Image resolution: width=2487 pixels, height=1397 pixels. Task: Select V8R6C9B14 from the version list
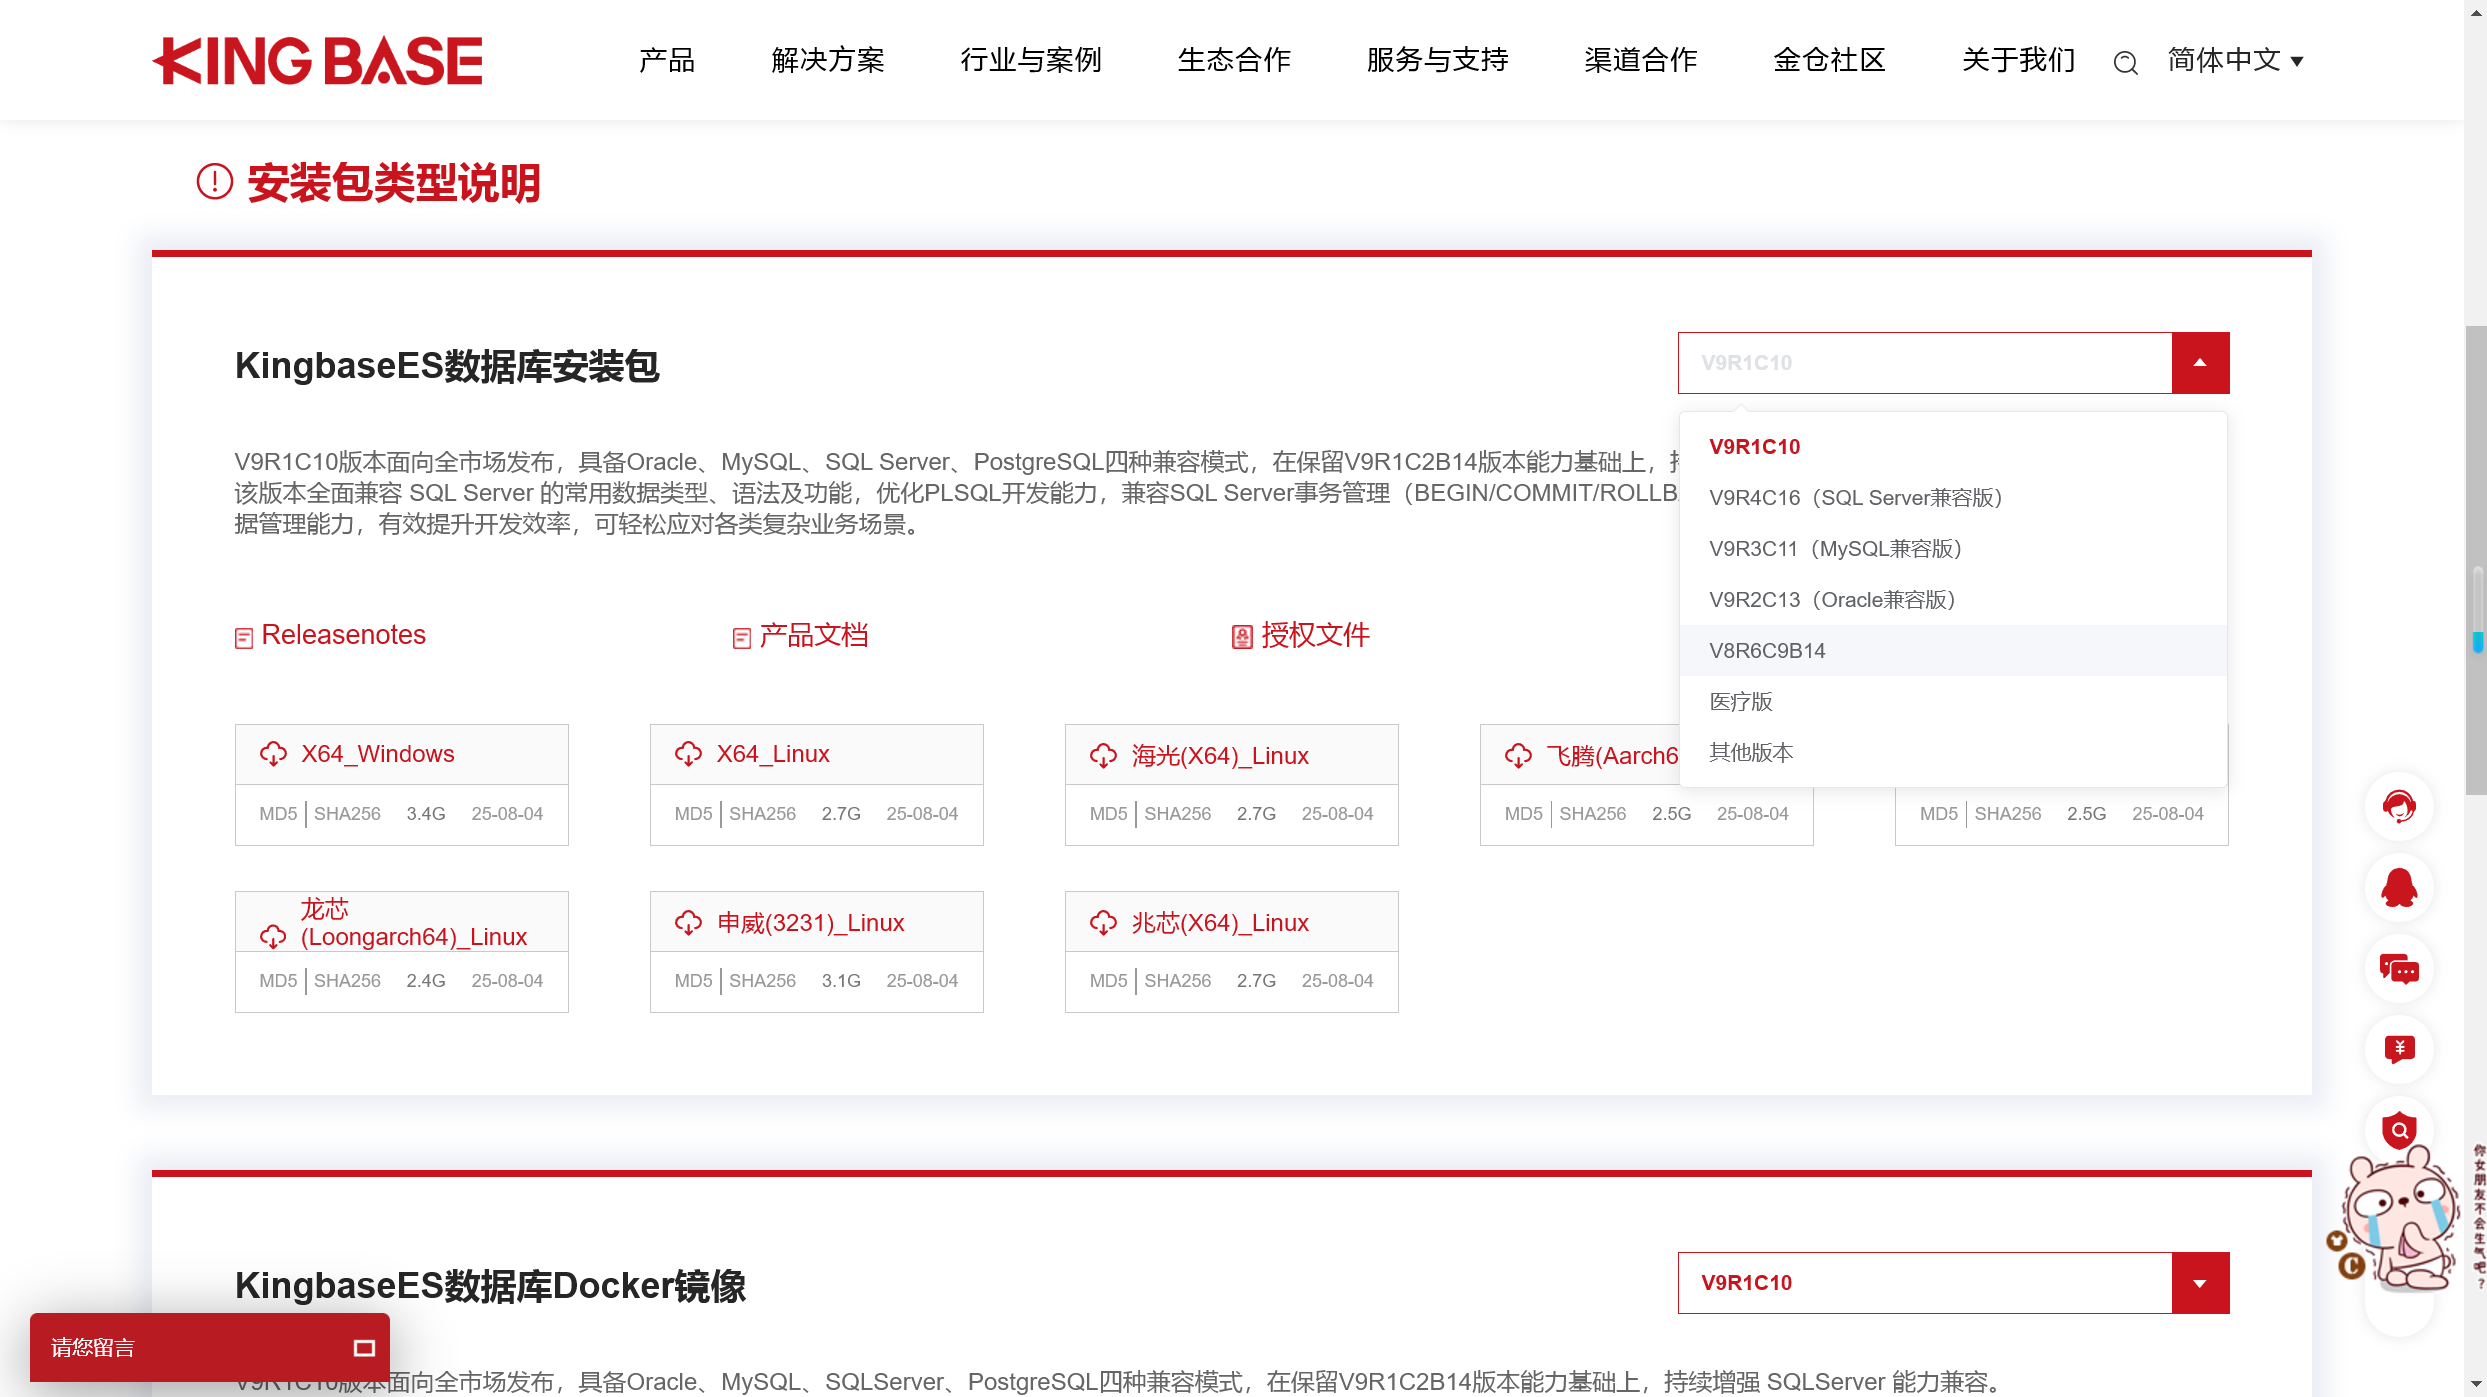[x=1766, y=650]
